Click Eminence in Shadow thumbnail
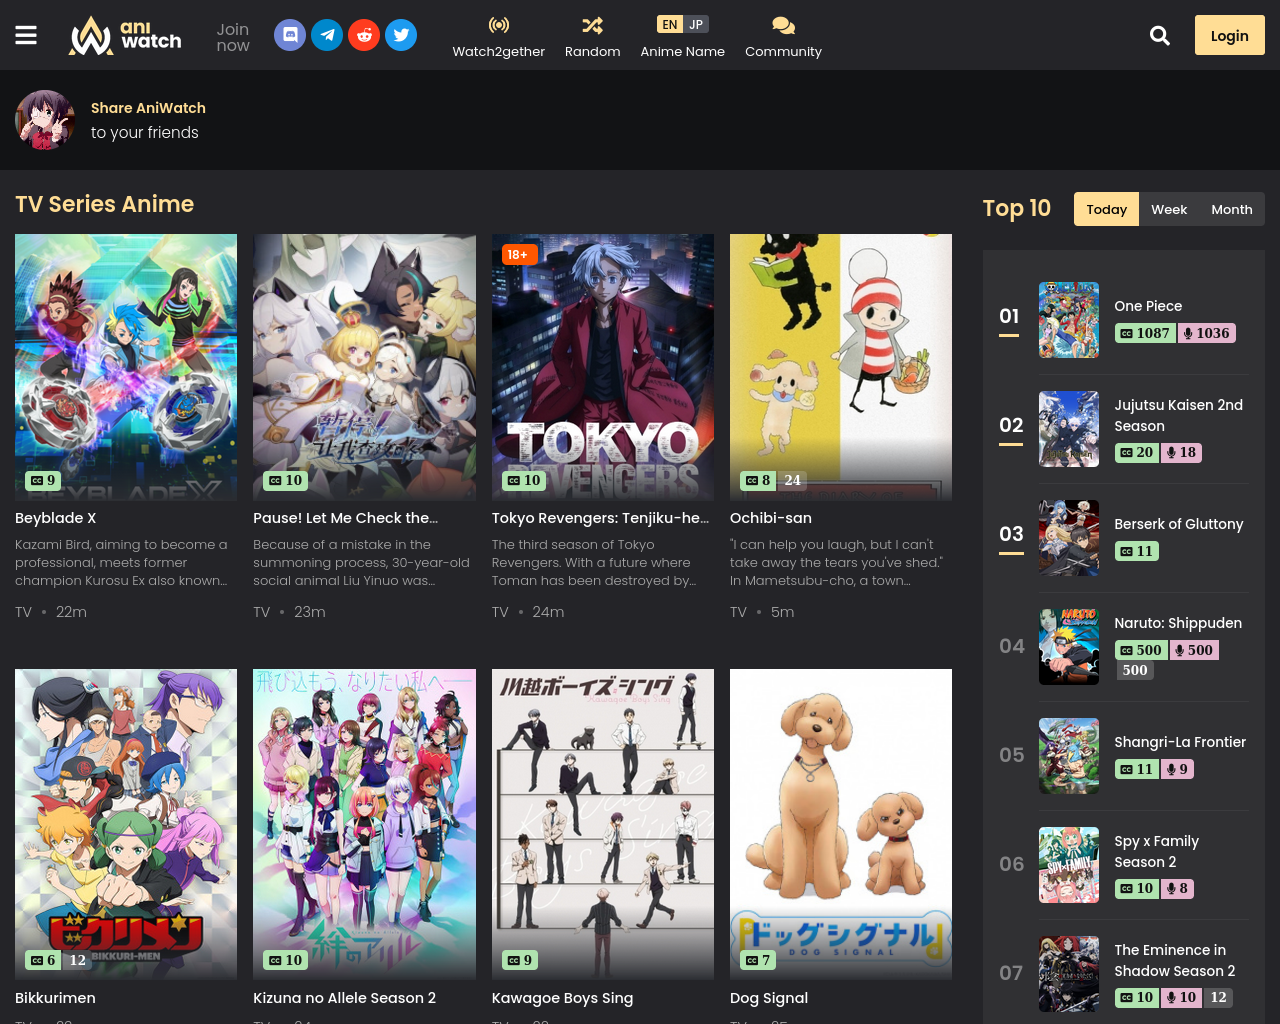The height and width of the screenshot is (1024, 1280). click(1069, 974)
